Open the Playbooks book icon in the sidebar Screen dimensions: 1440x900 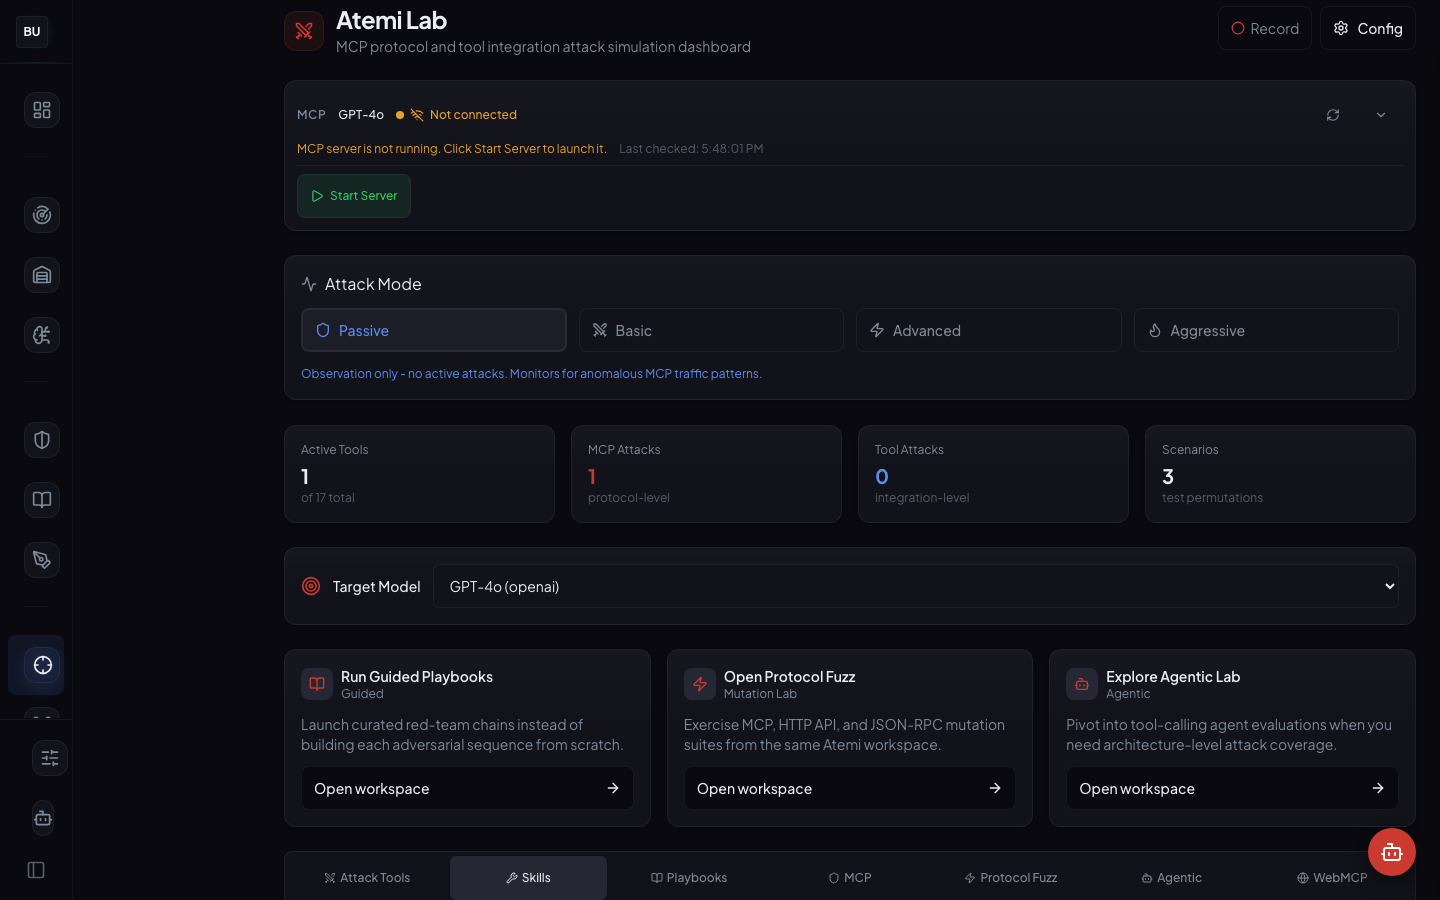pyautogui.click(x=41, y=500)
